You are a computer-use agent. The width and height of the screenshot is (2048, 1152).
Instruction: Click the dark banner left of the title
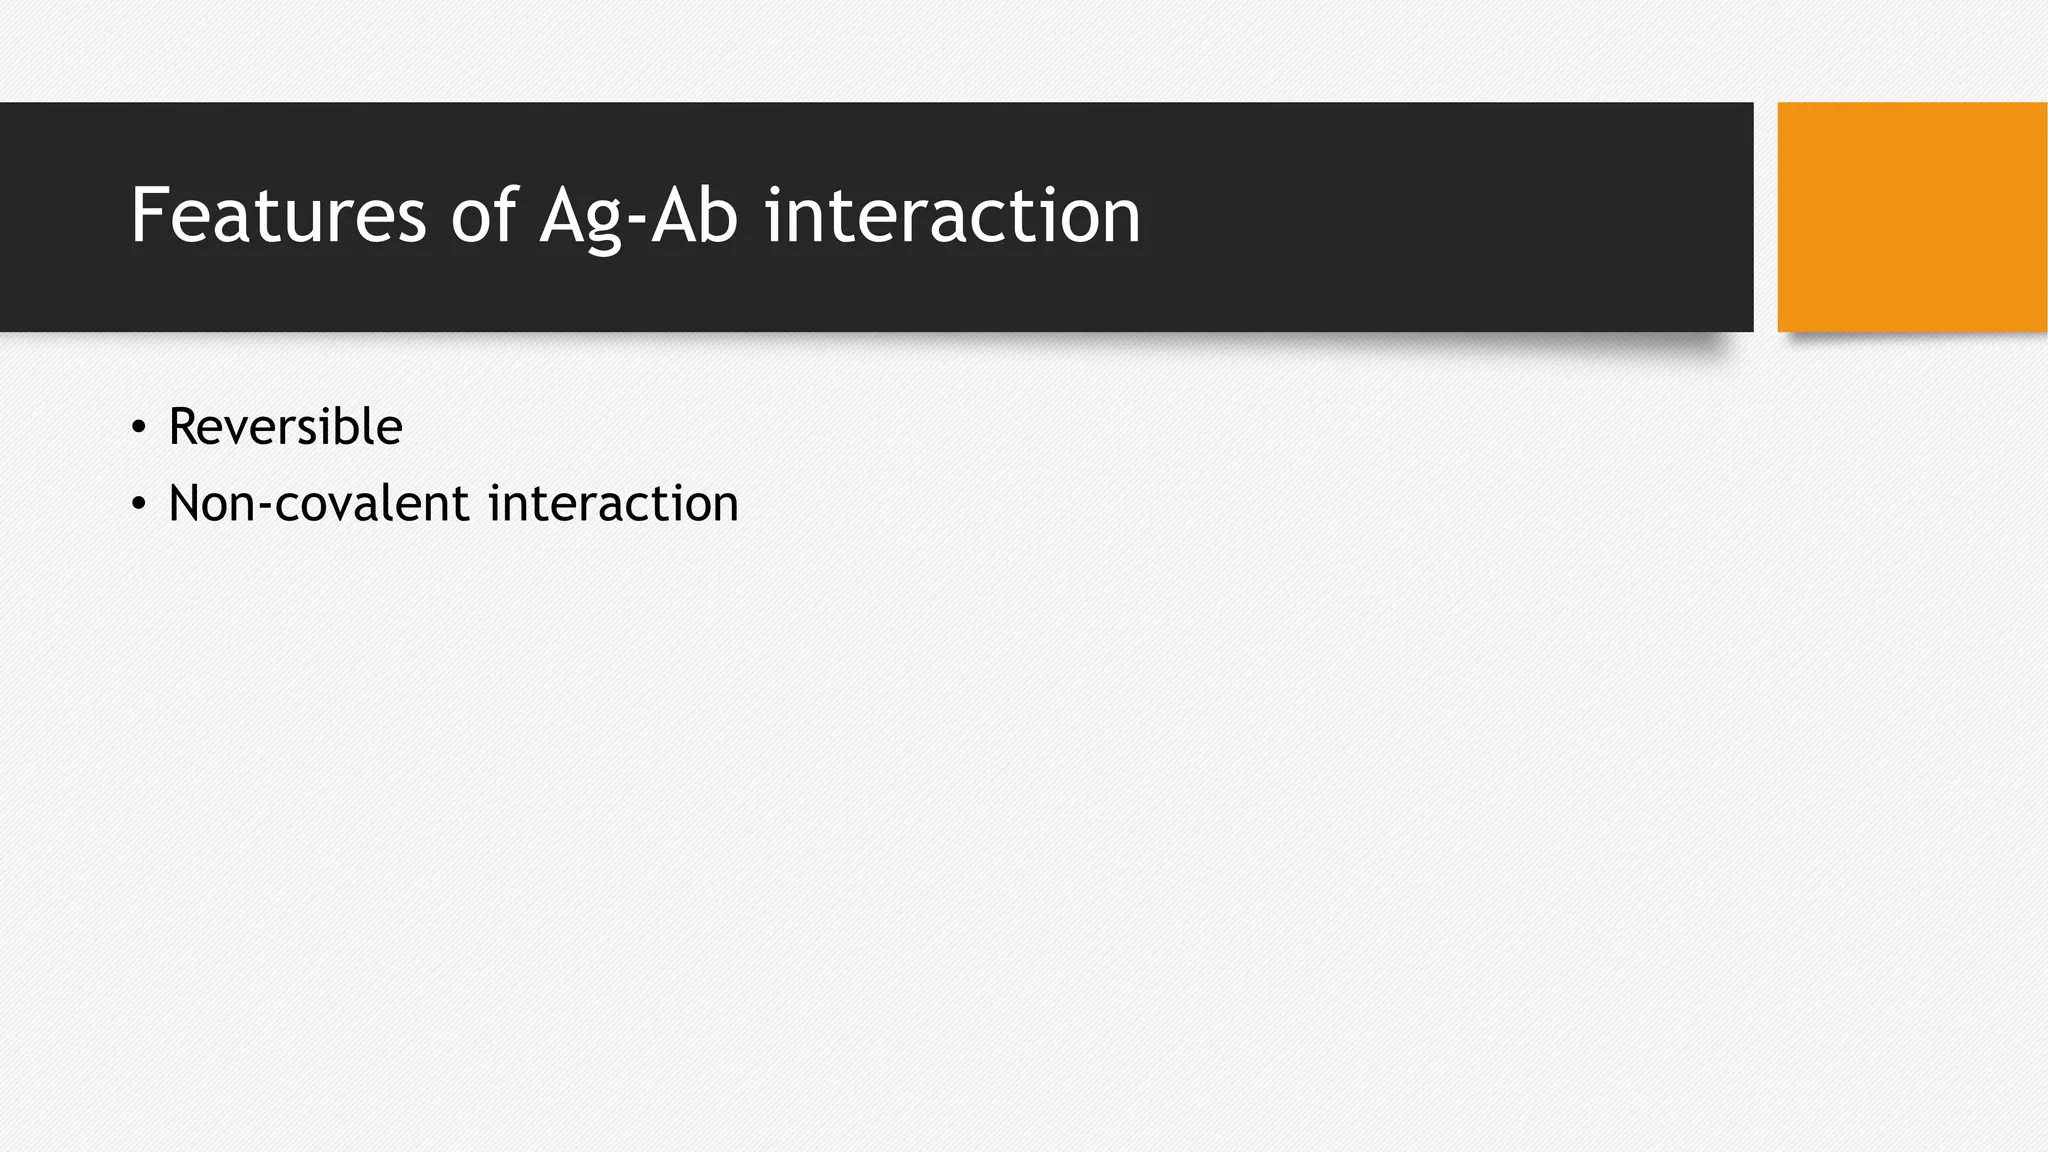pyautogui.click(x=60, y=217)
